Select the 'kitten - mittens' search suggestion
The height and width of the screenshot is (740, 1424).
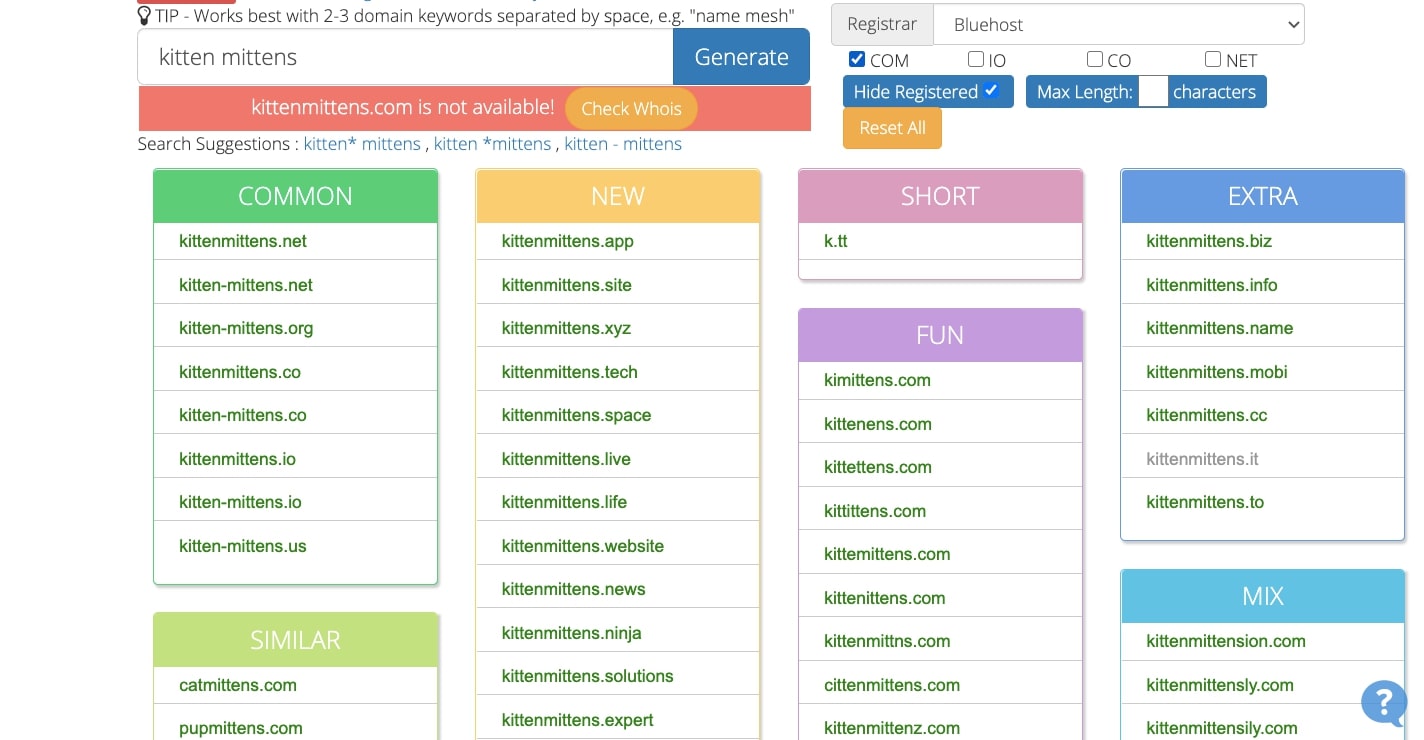click(623, 144)
